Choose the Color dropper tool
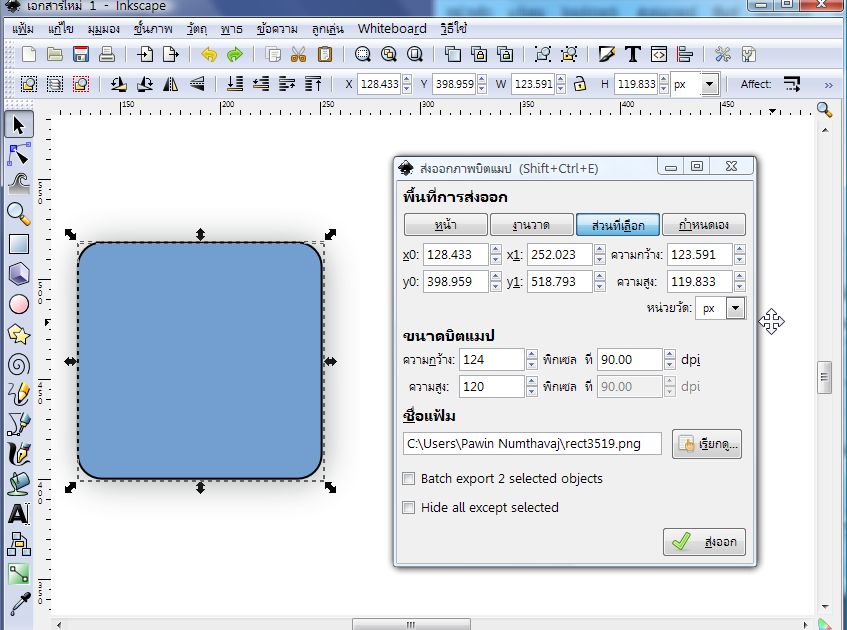 pyautogui.click(x=19, y=604)
